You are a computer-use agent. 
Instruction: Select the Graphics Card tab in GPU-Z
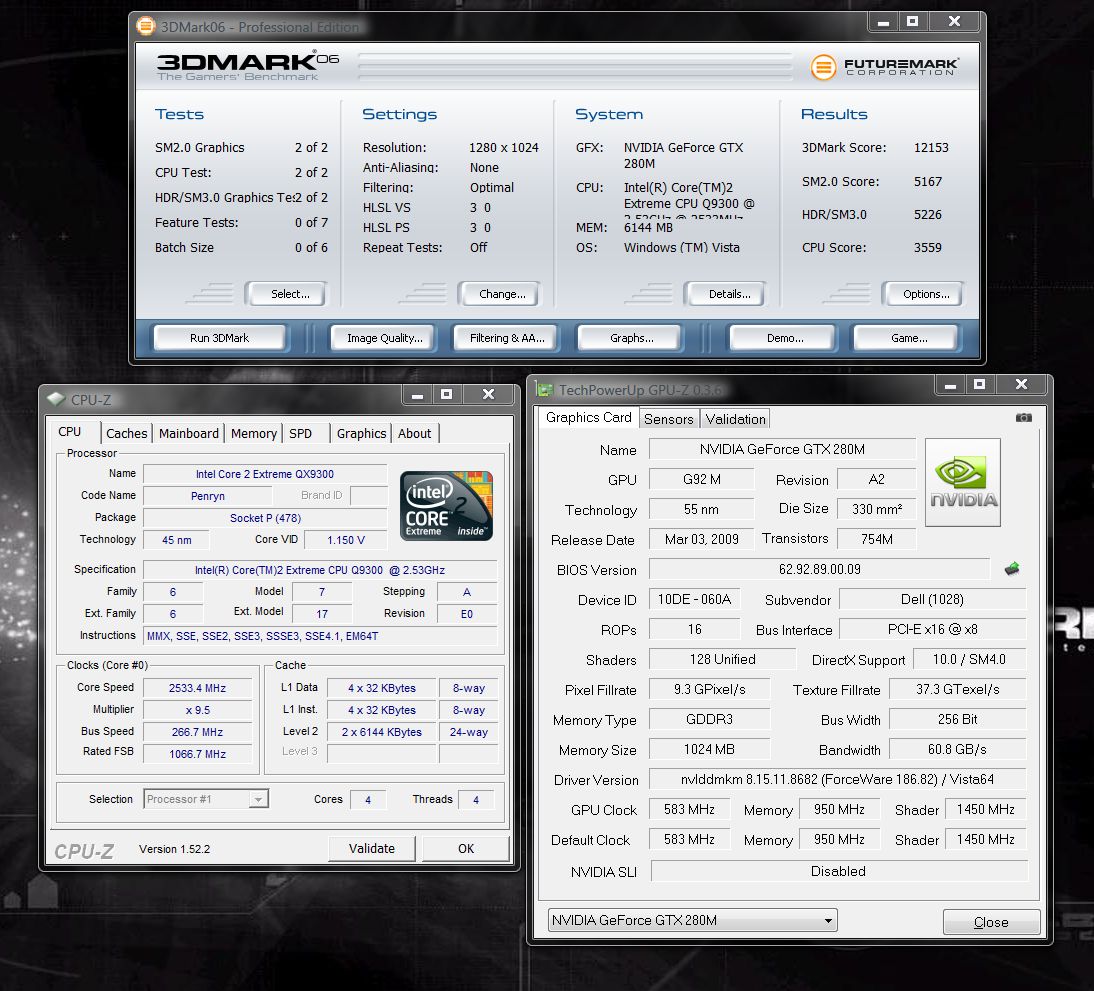[x=588, y=417]
